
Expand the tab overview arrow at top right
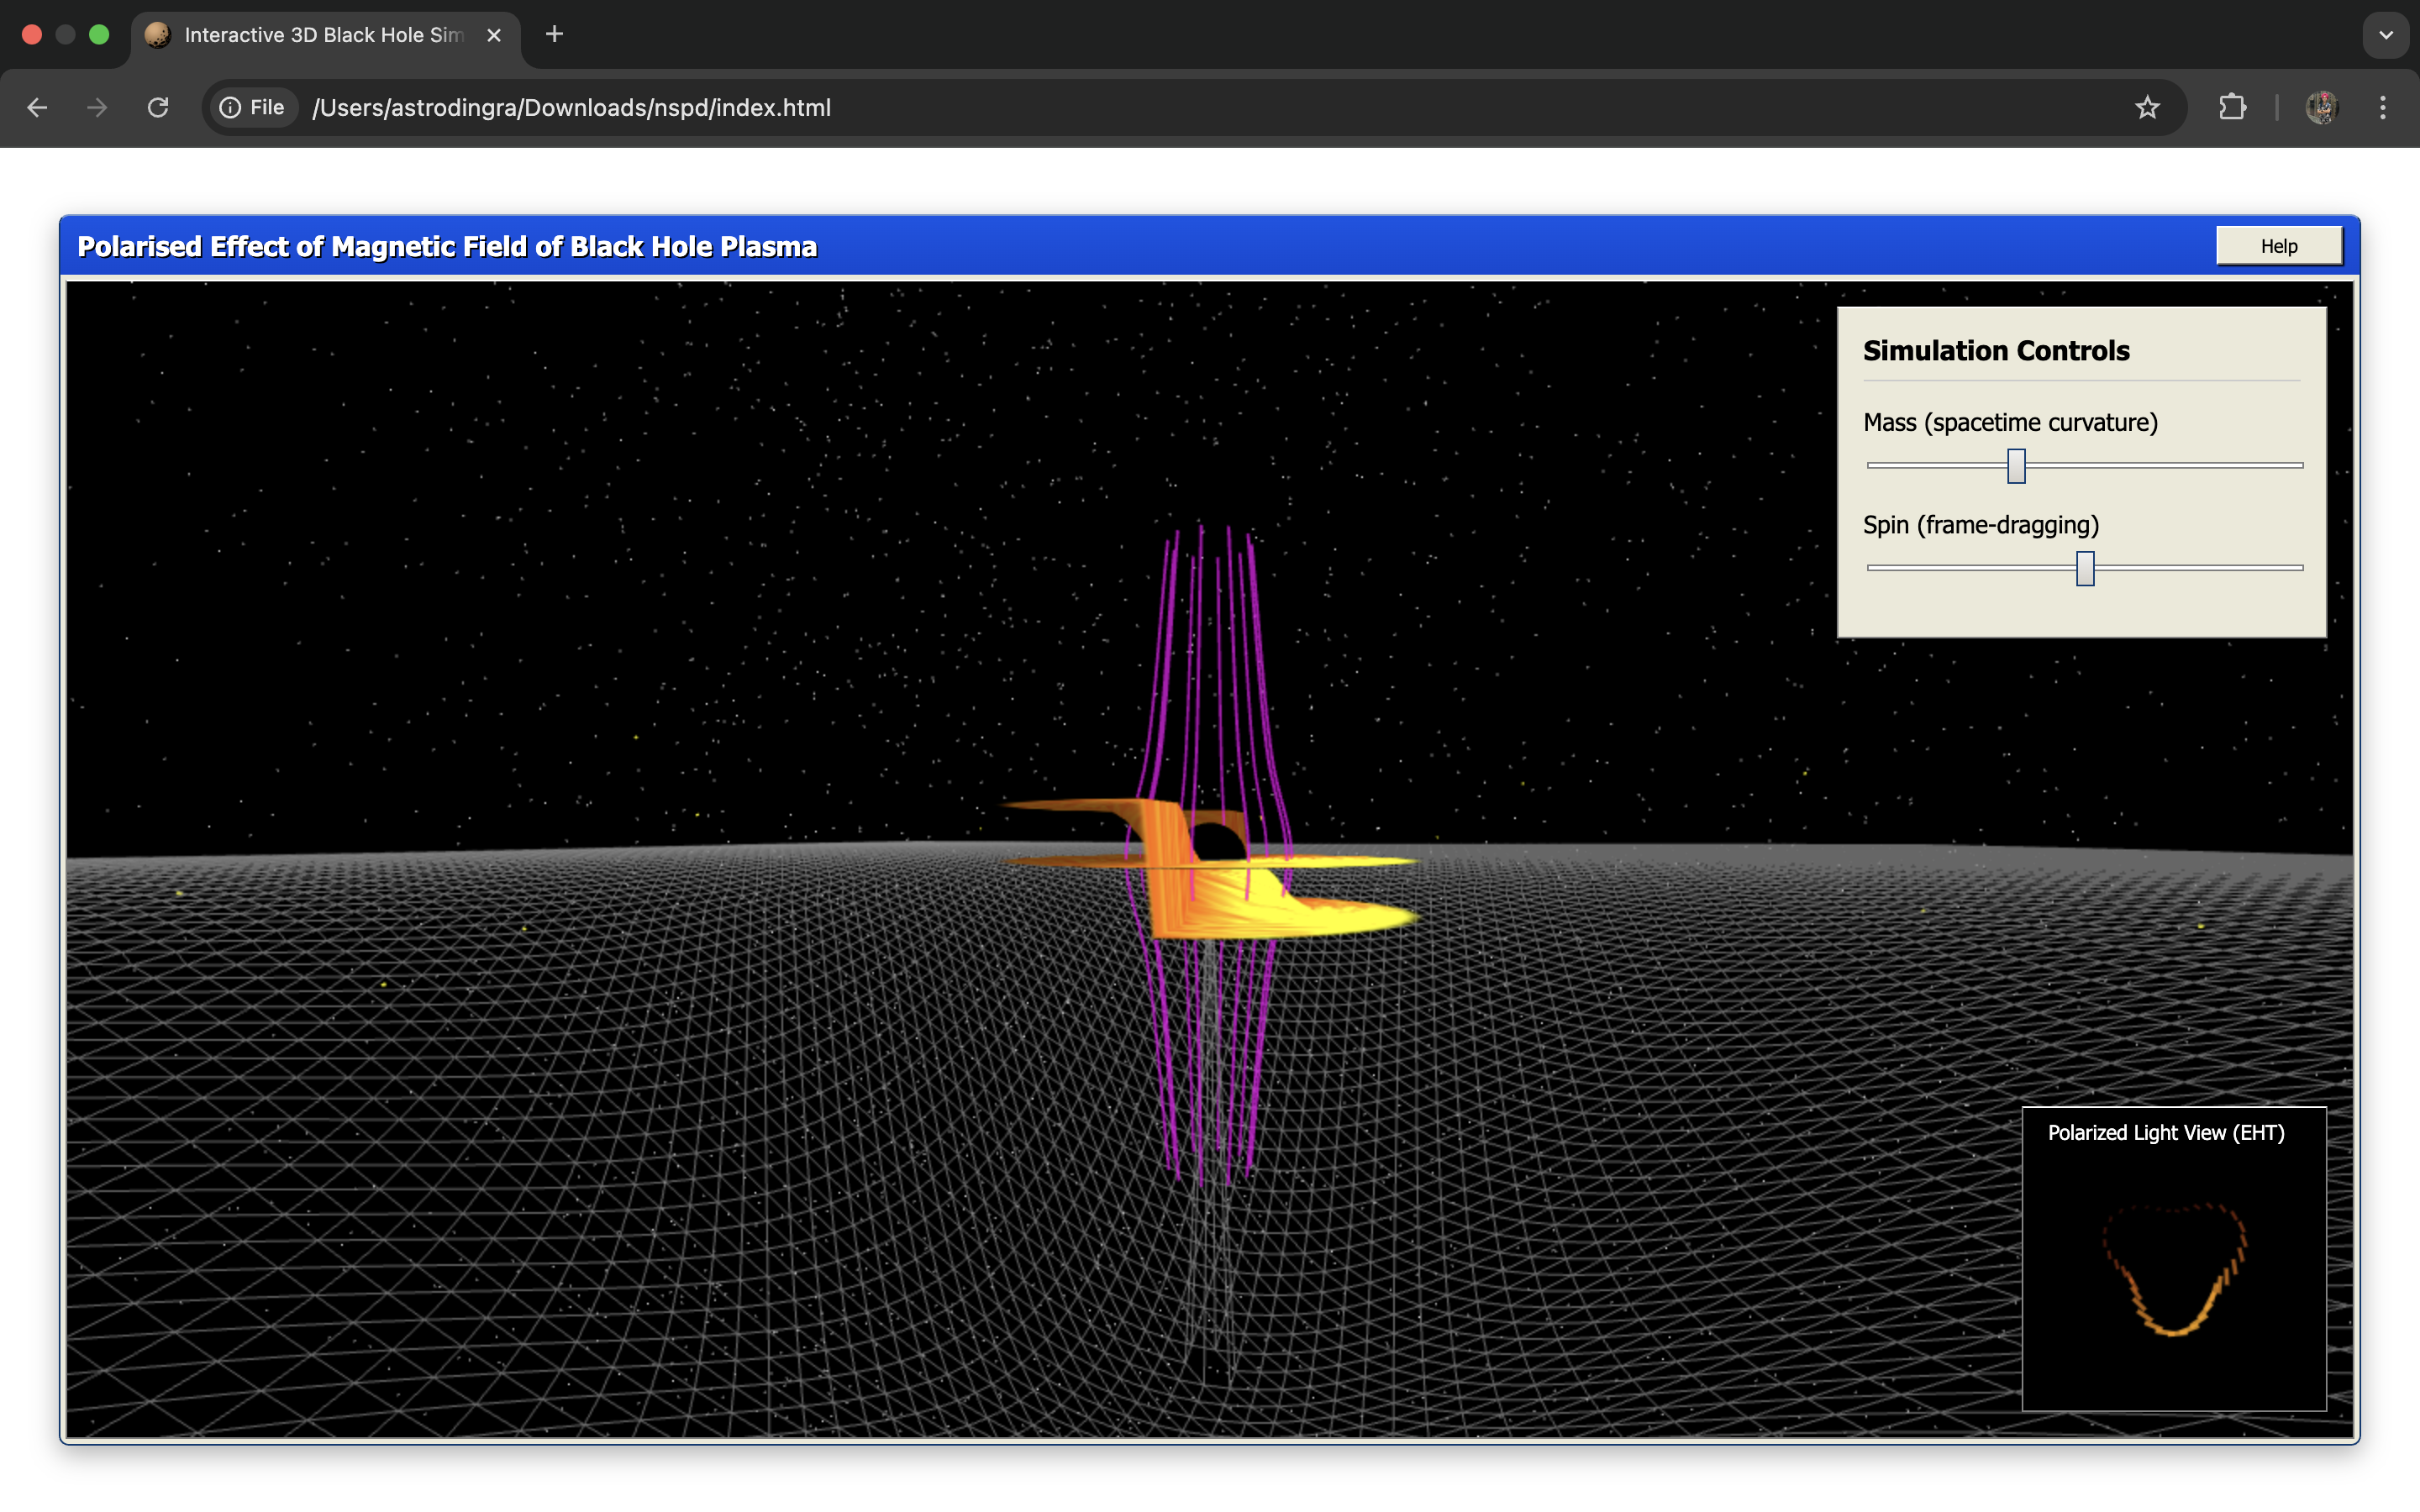click(x=2386, y=34)
